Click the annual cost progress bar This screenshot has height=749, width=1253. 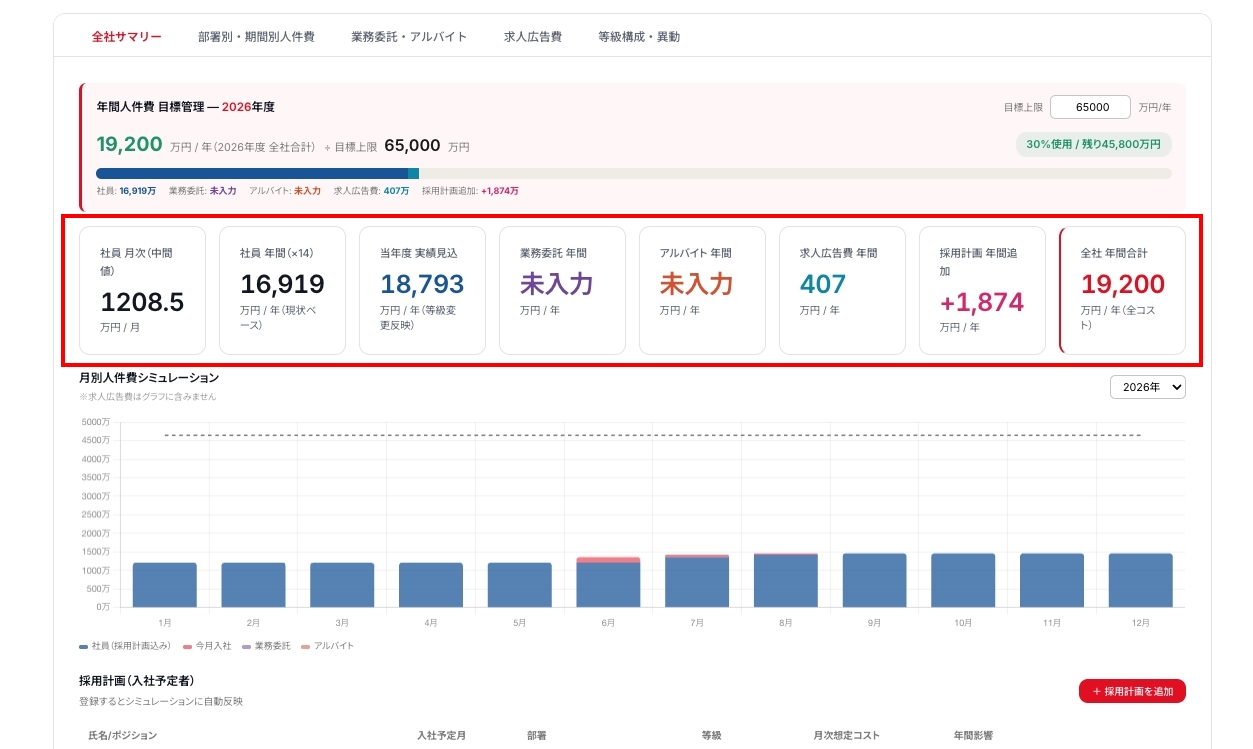pyautogui.click(x=634, y=173)
